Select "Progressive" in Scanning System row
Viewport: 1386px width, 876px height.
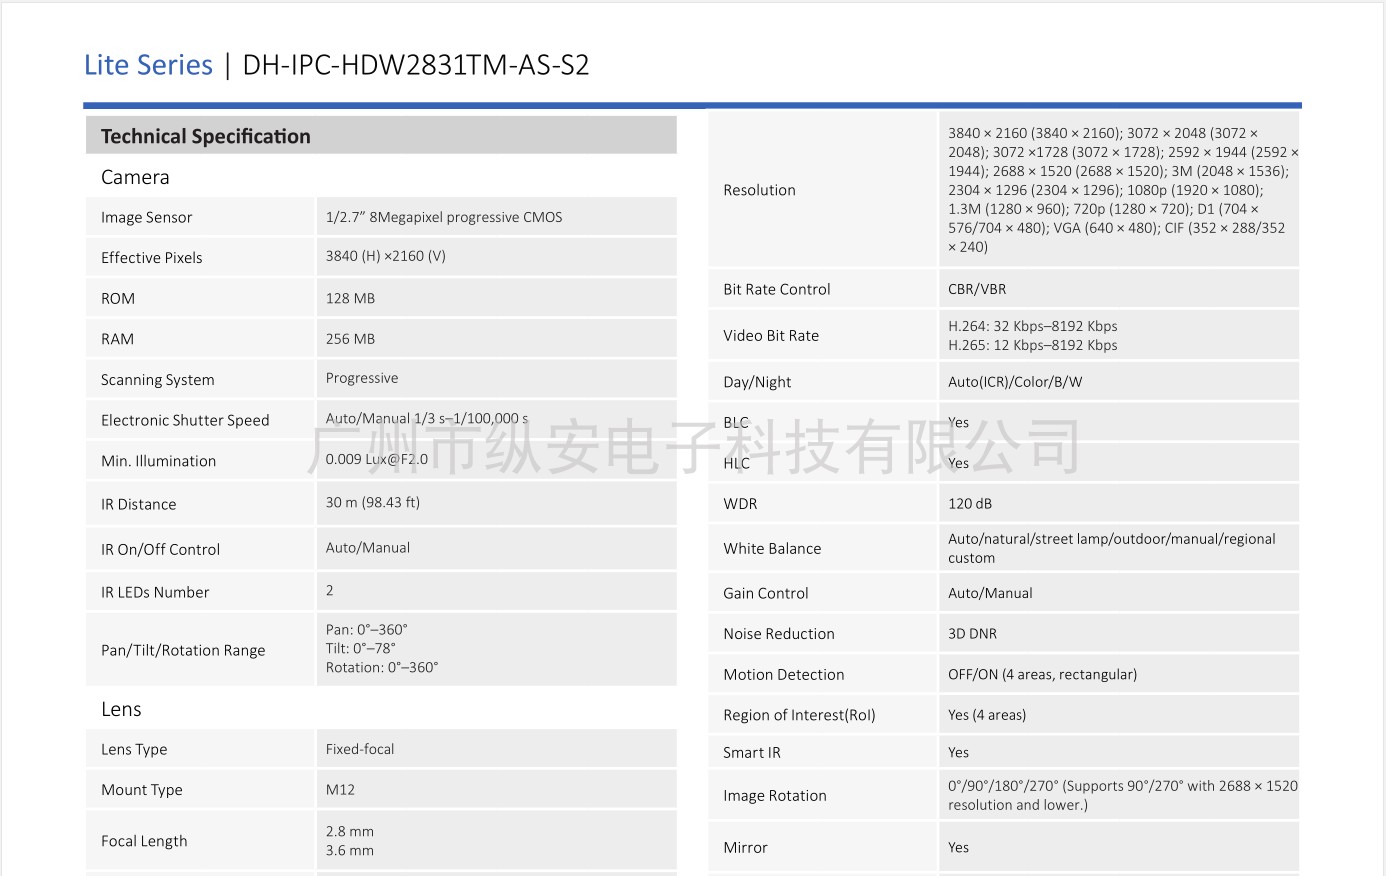coord(362,378)
